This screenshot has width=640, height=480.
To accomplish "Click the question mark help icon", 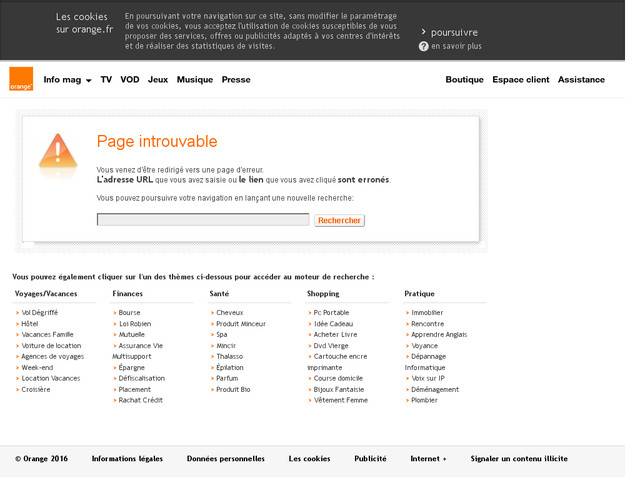I will (423, 47).
